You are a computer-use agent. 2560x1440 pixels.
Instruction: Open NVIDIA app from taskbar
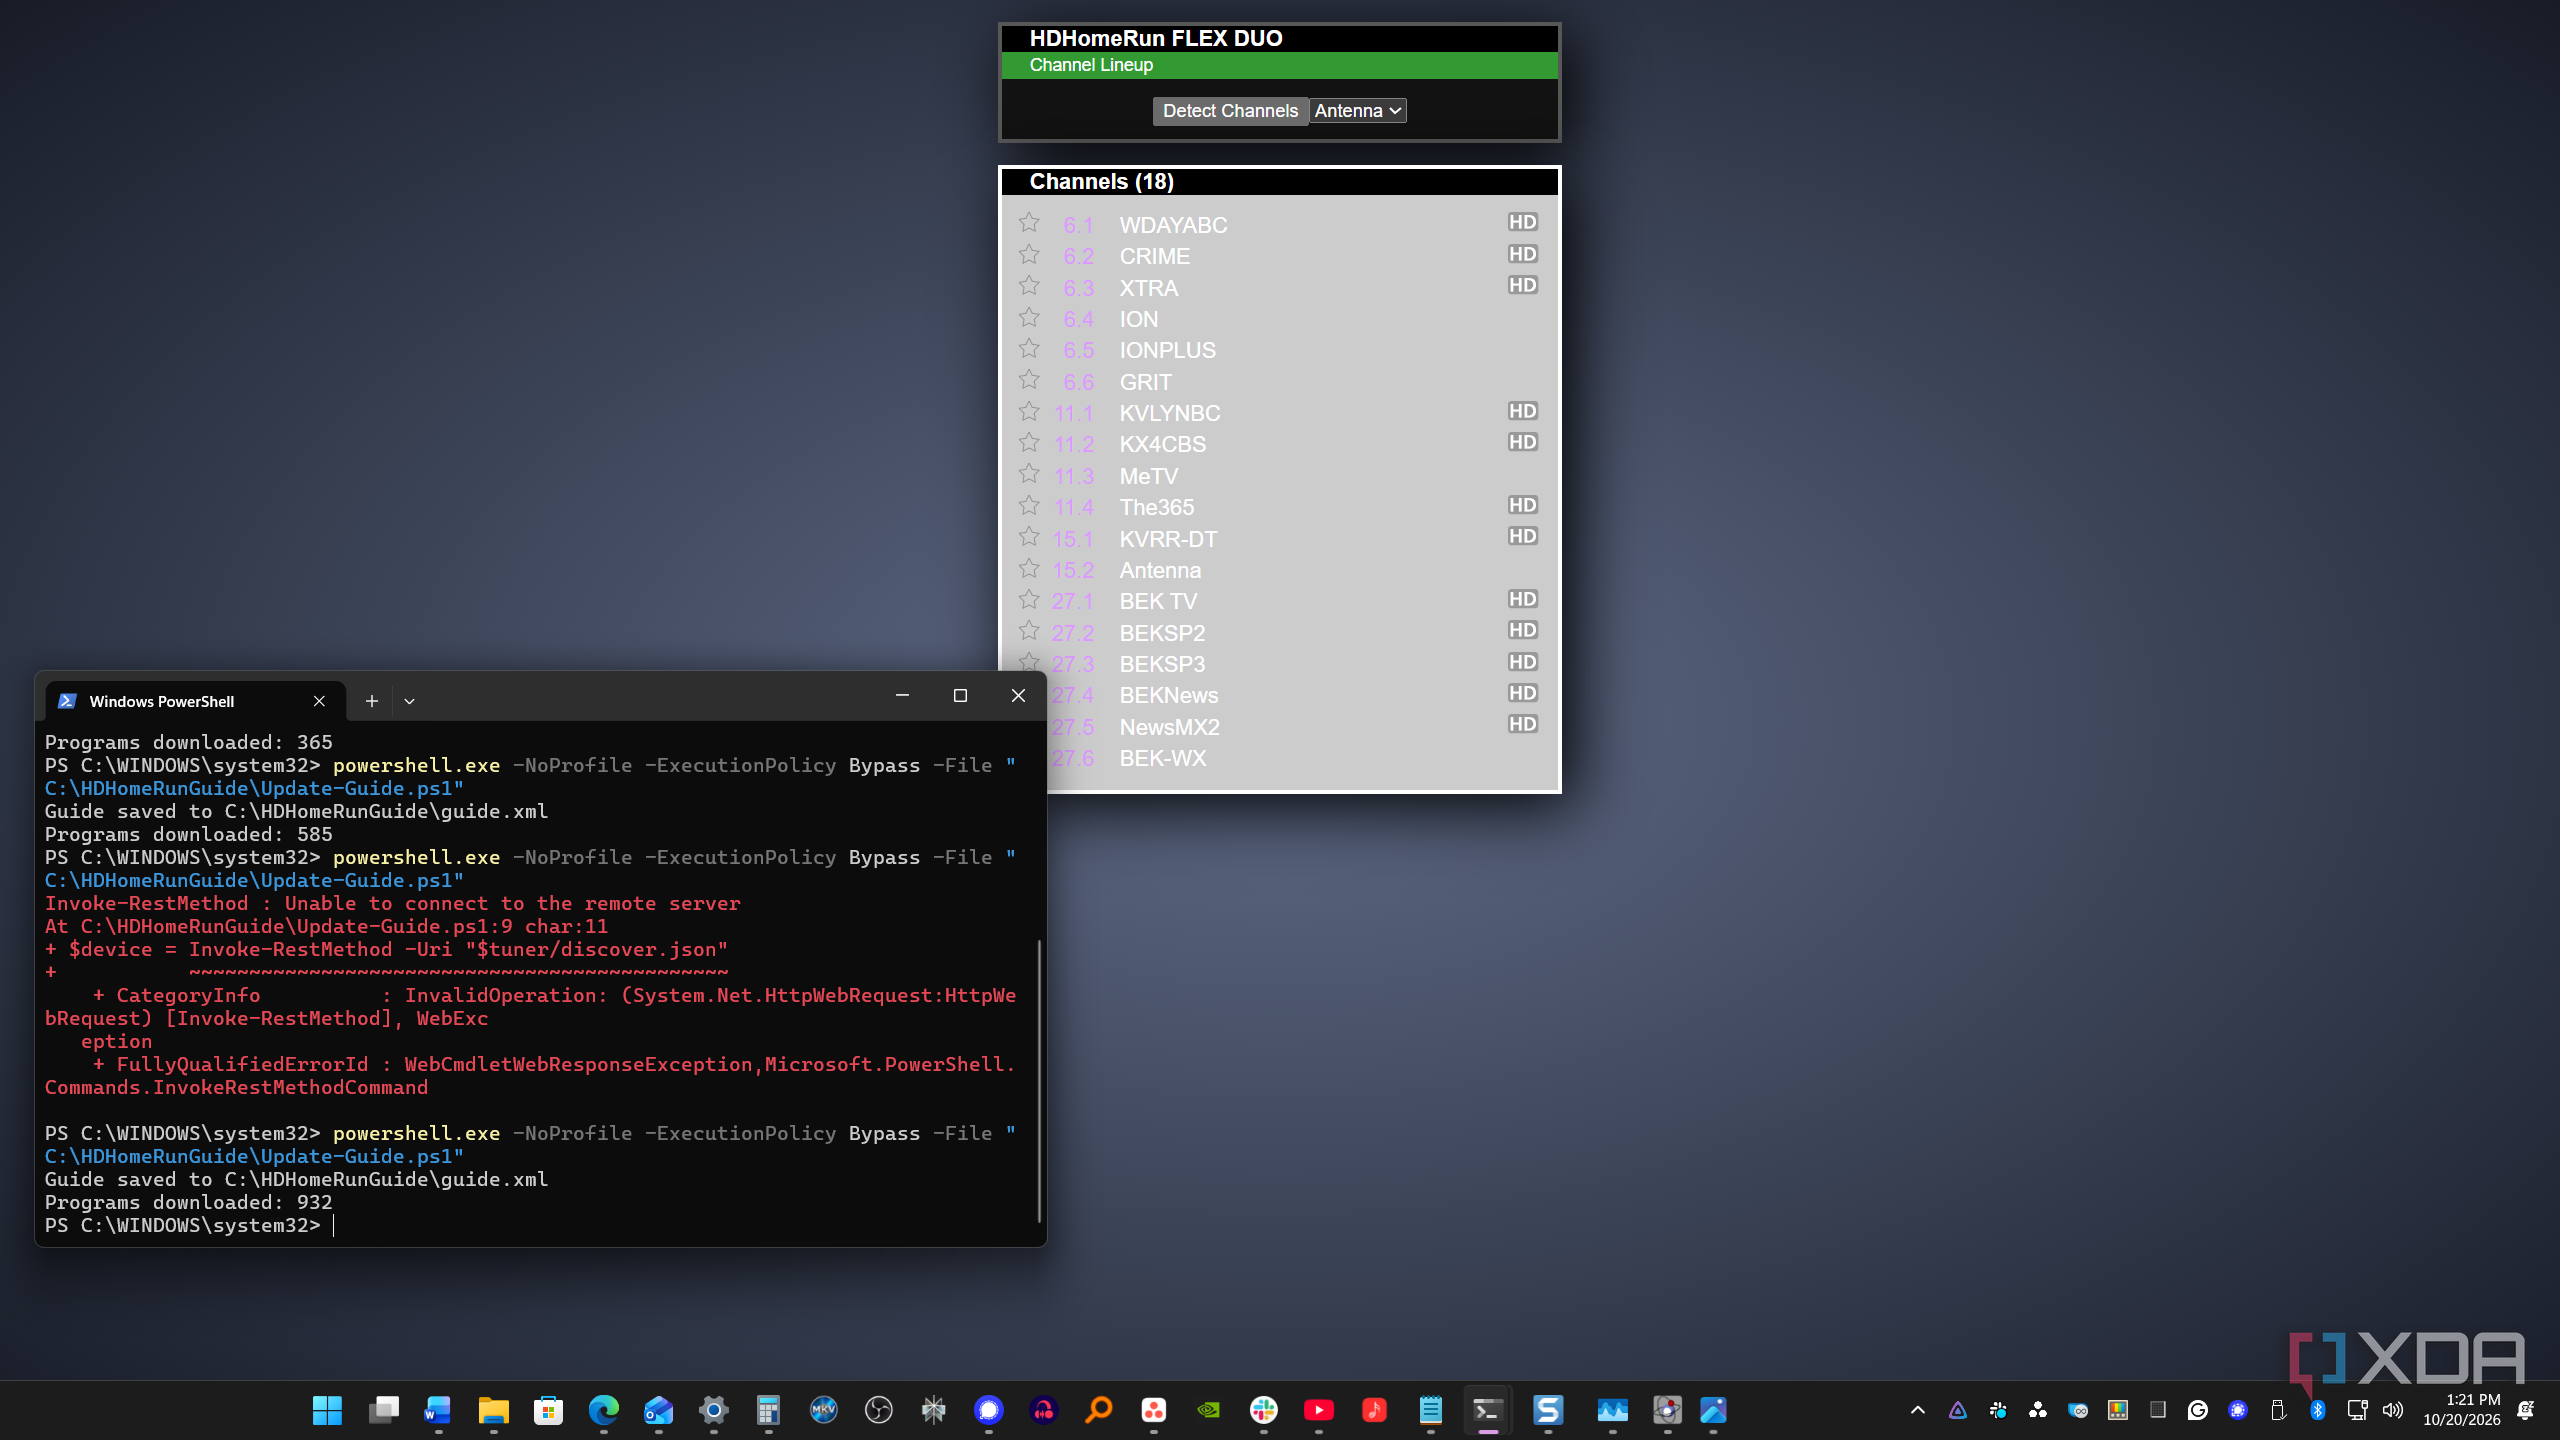tap(1208, 1410)
